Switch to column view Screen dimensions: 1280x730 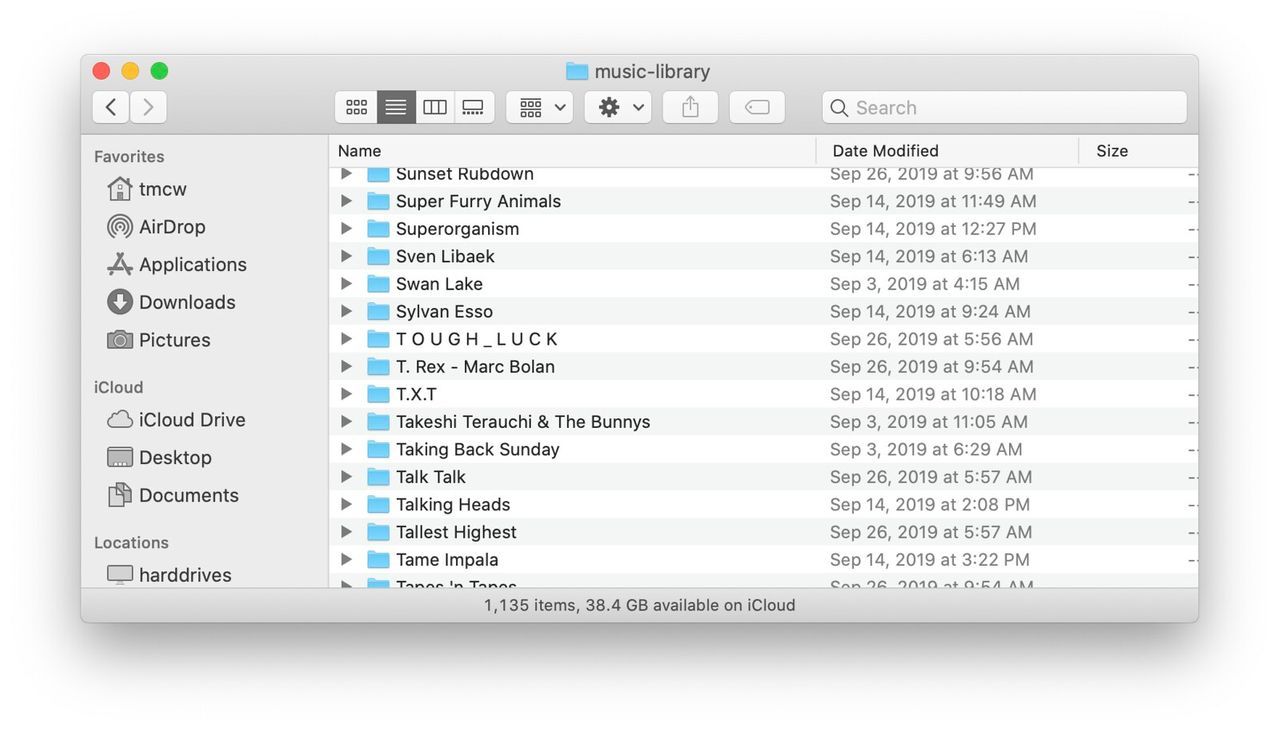pyautogui.click(x=434, y=107)
